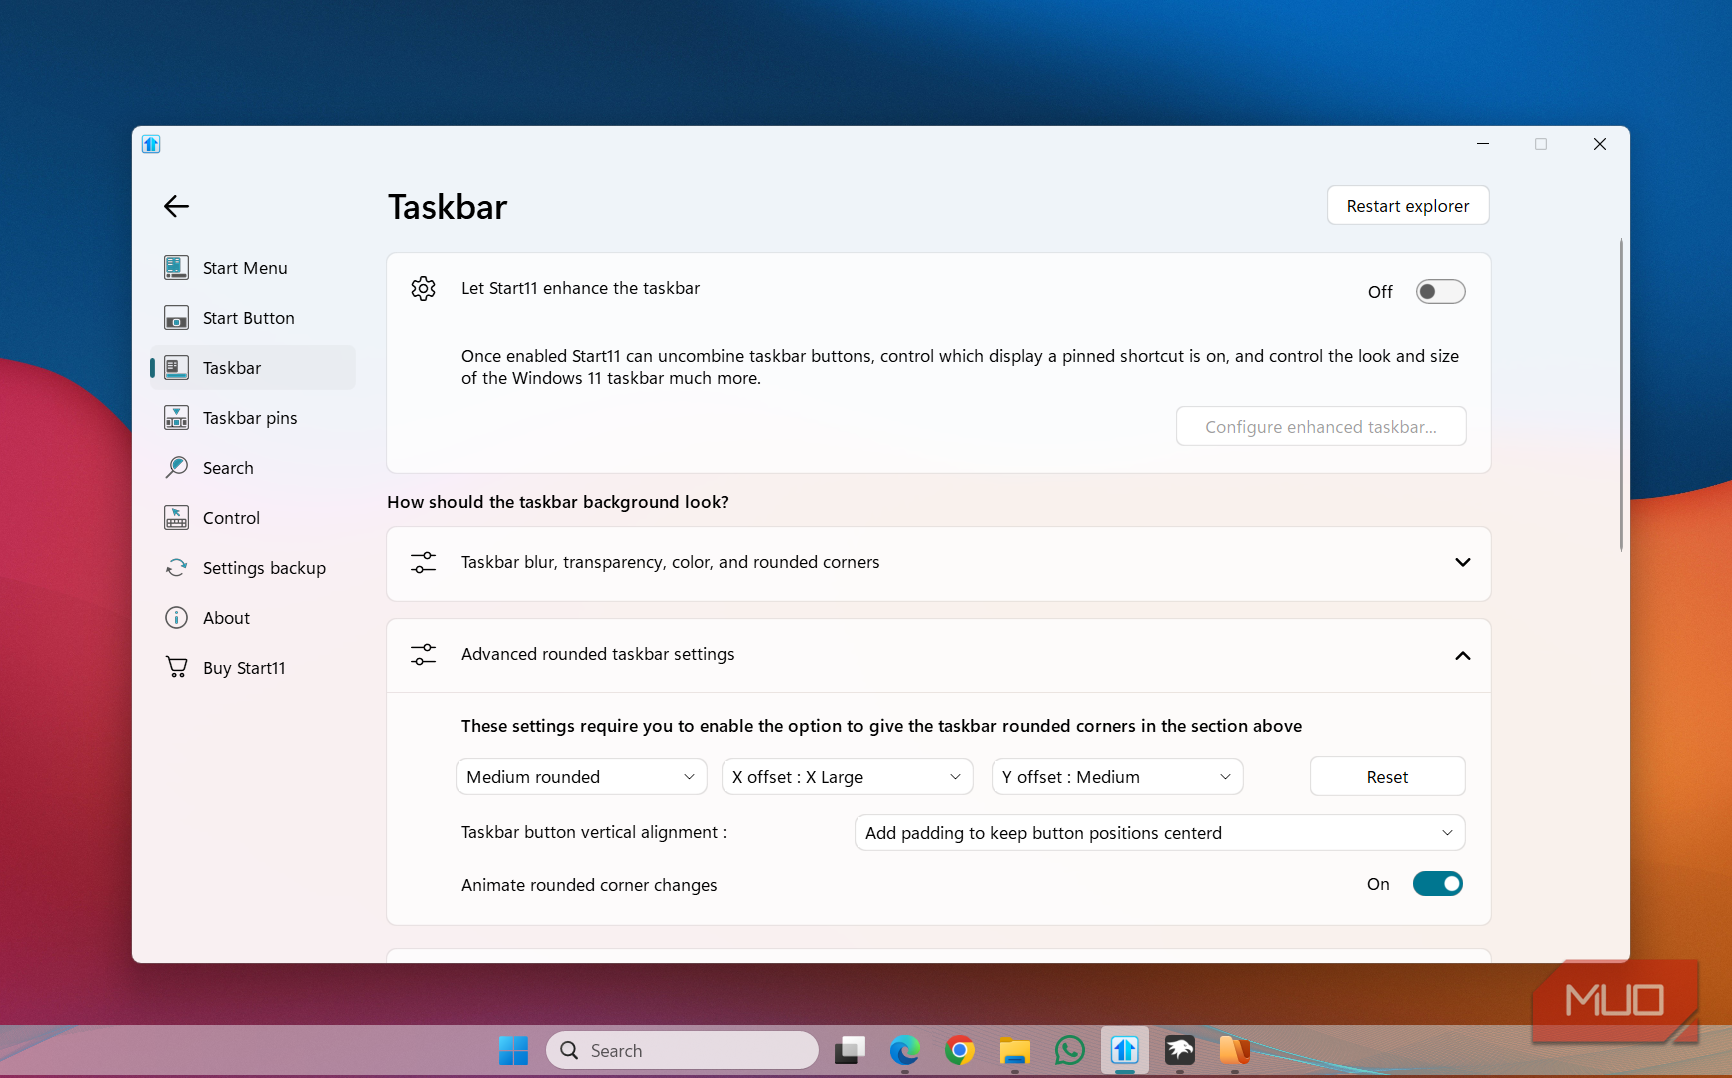Expand Taskbar blur, transparency, color section
1732x1078 pixels.
938,563
